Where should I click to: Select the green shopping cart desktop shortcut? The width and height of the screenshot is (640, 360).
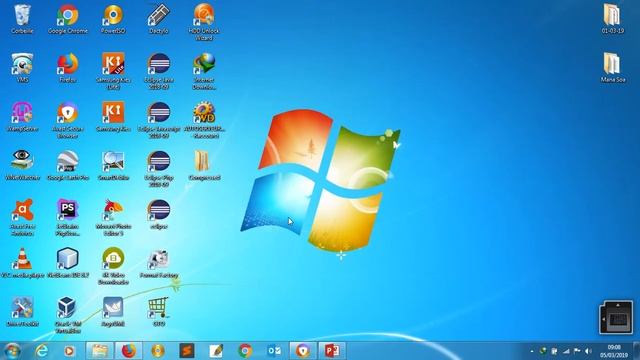[159, 312]
